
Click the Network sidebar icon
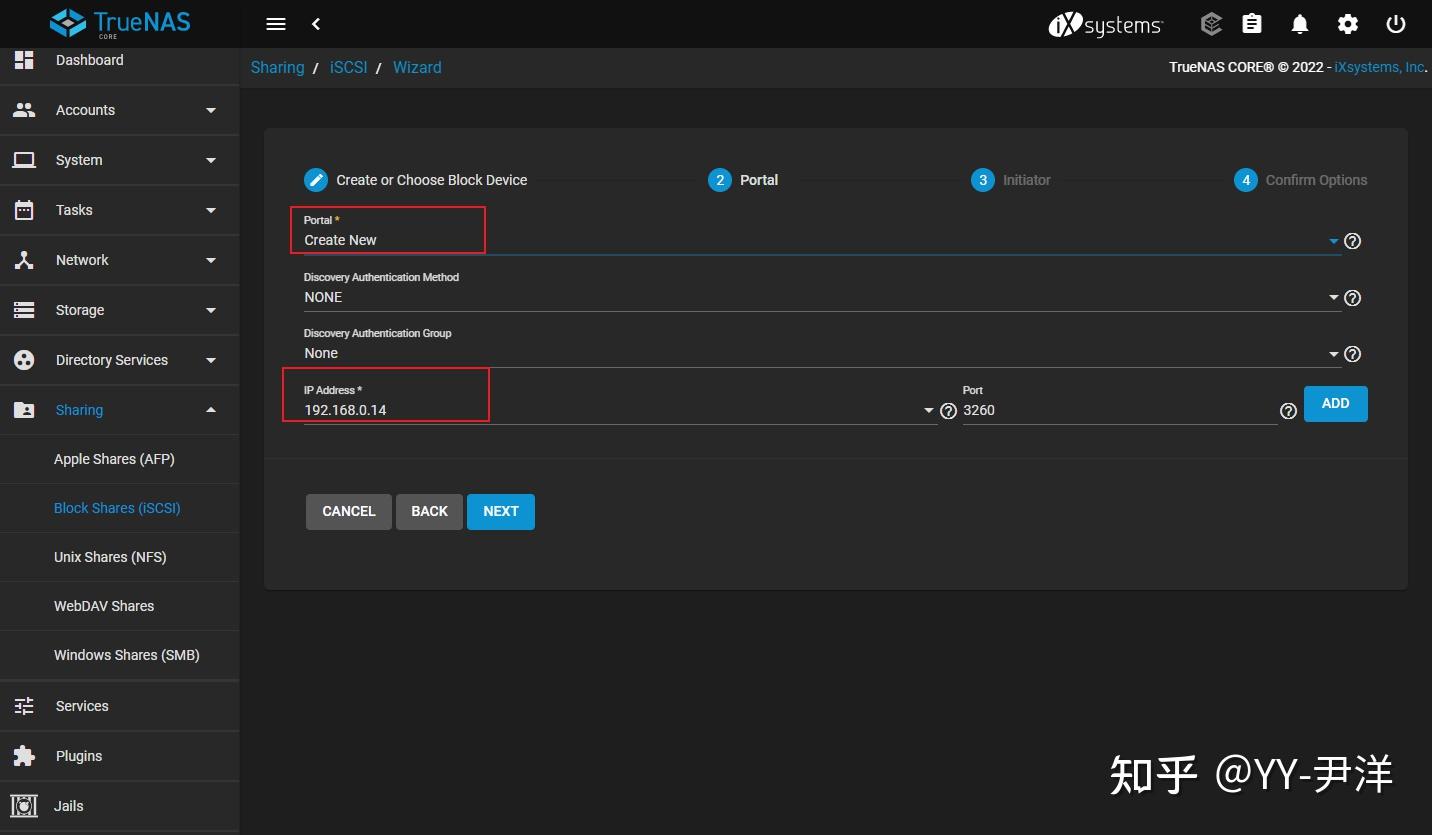pyautogui.click(x=24, y=260)
